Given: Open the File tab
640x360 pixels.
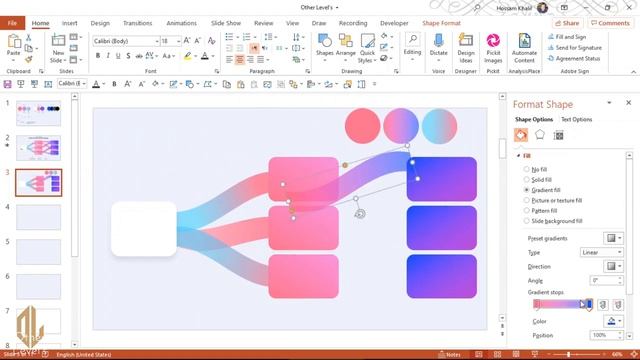Looking at the screenshot, I should [12, 23].
